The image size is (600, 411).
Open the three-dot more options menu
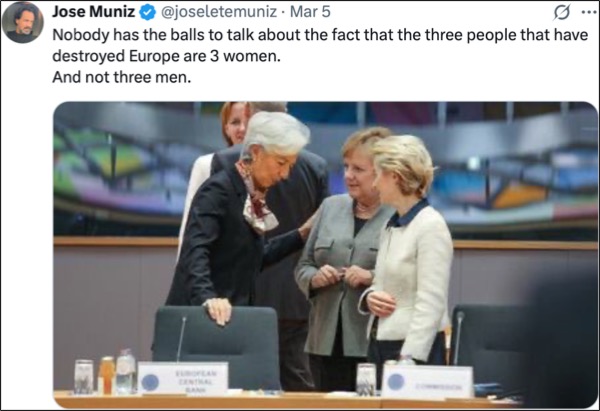(x=588, y=12)
